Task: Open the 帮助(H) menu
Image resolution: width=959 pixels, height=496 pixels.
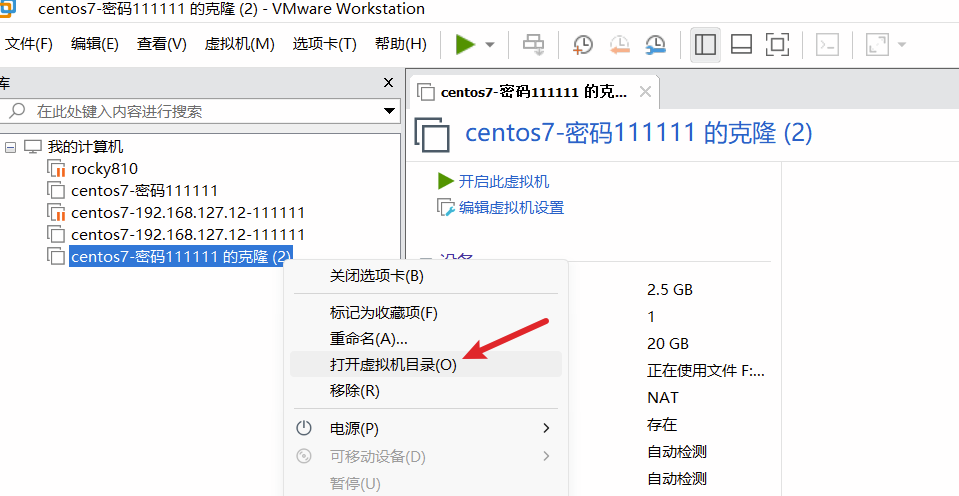Action: pyautogui.click(x=401, y=44)
